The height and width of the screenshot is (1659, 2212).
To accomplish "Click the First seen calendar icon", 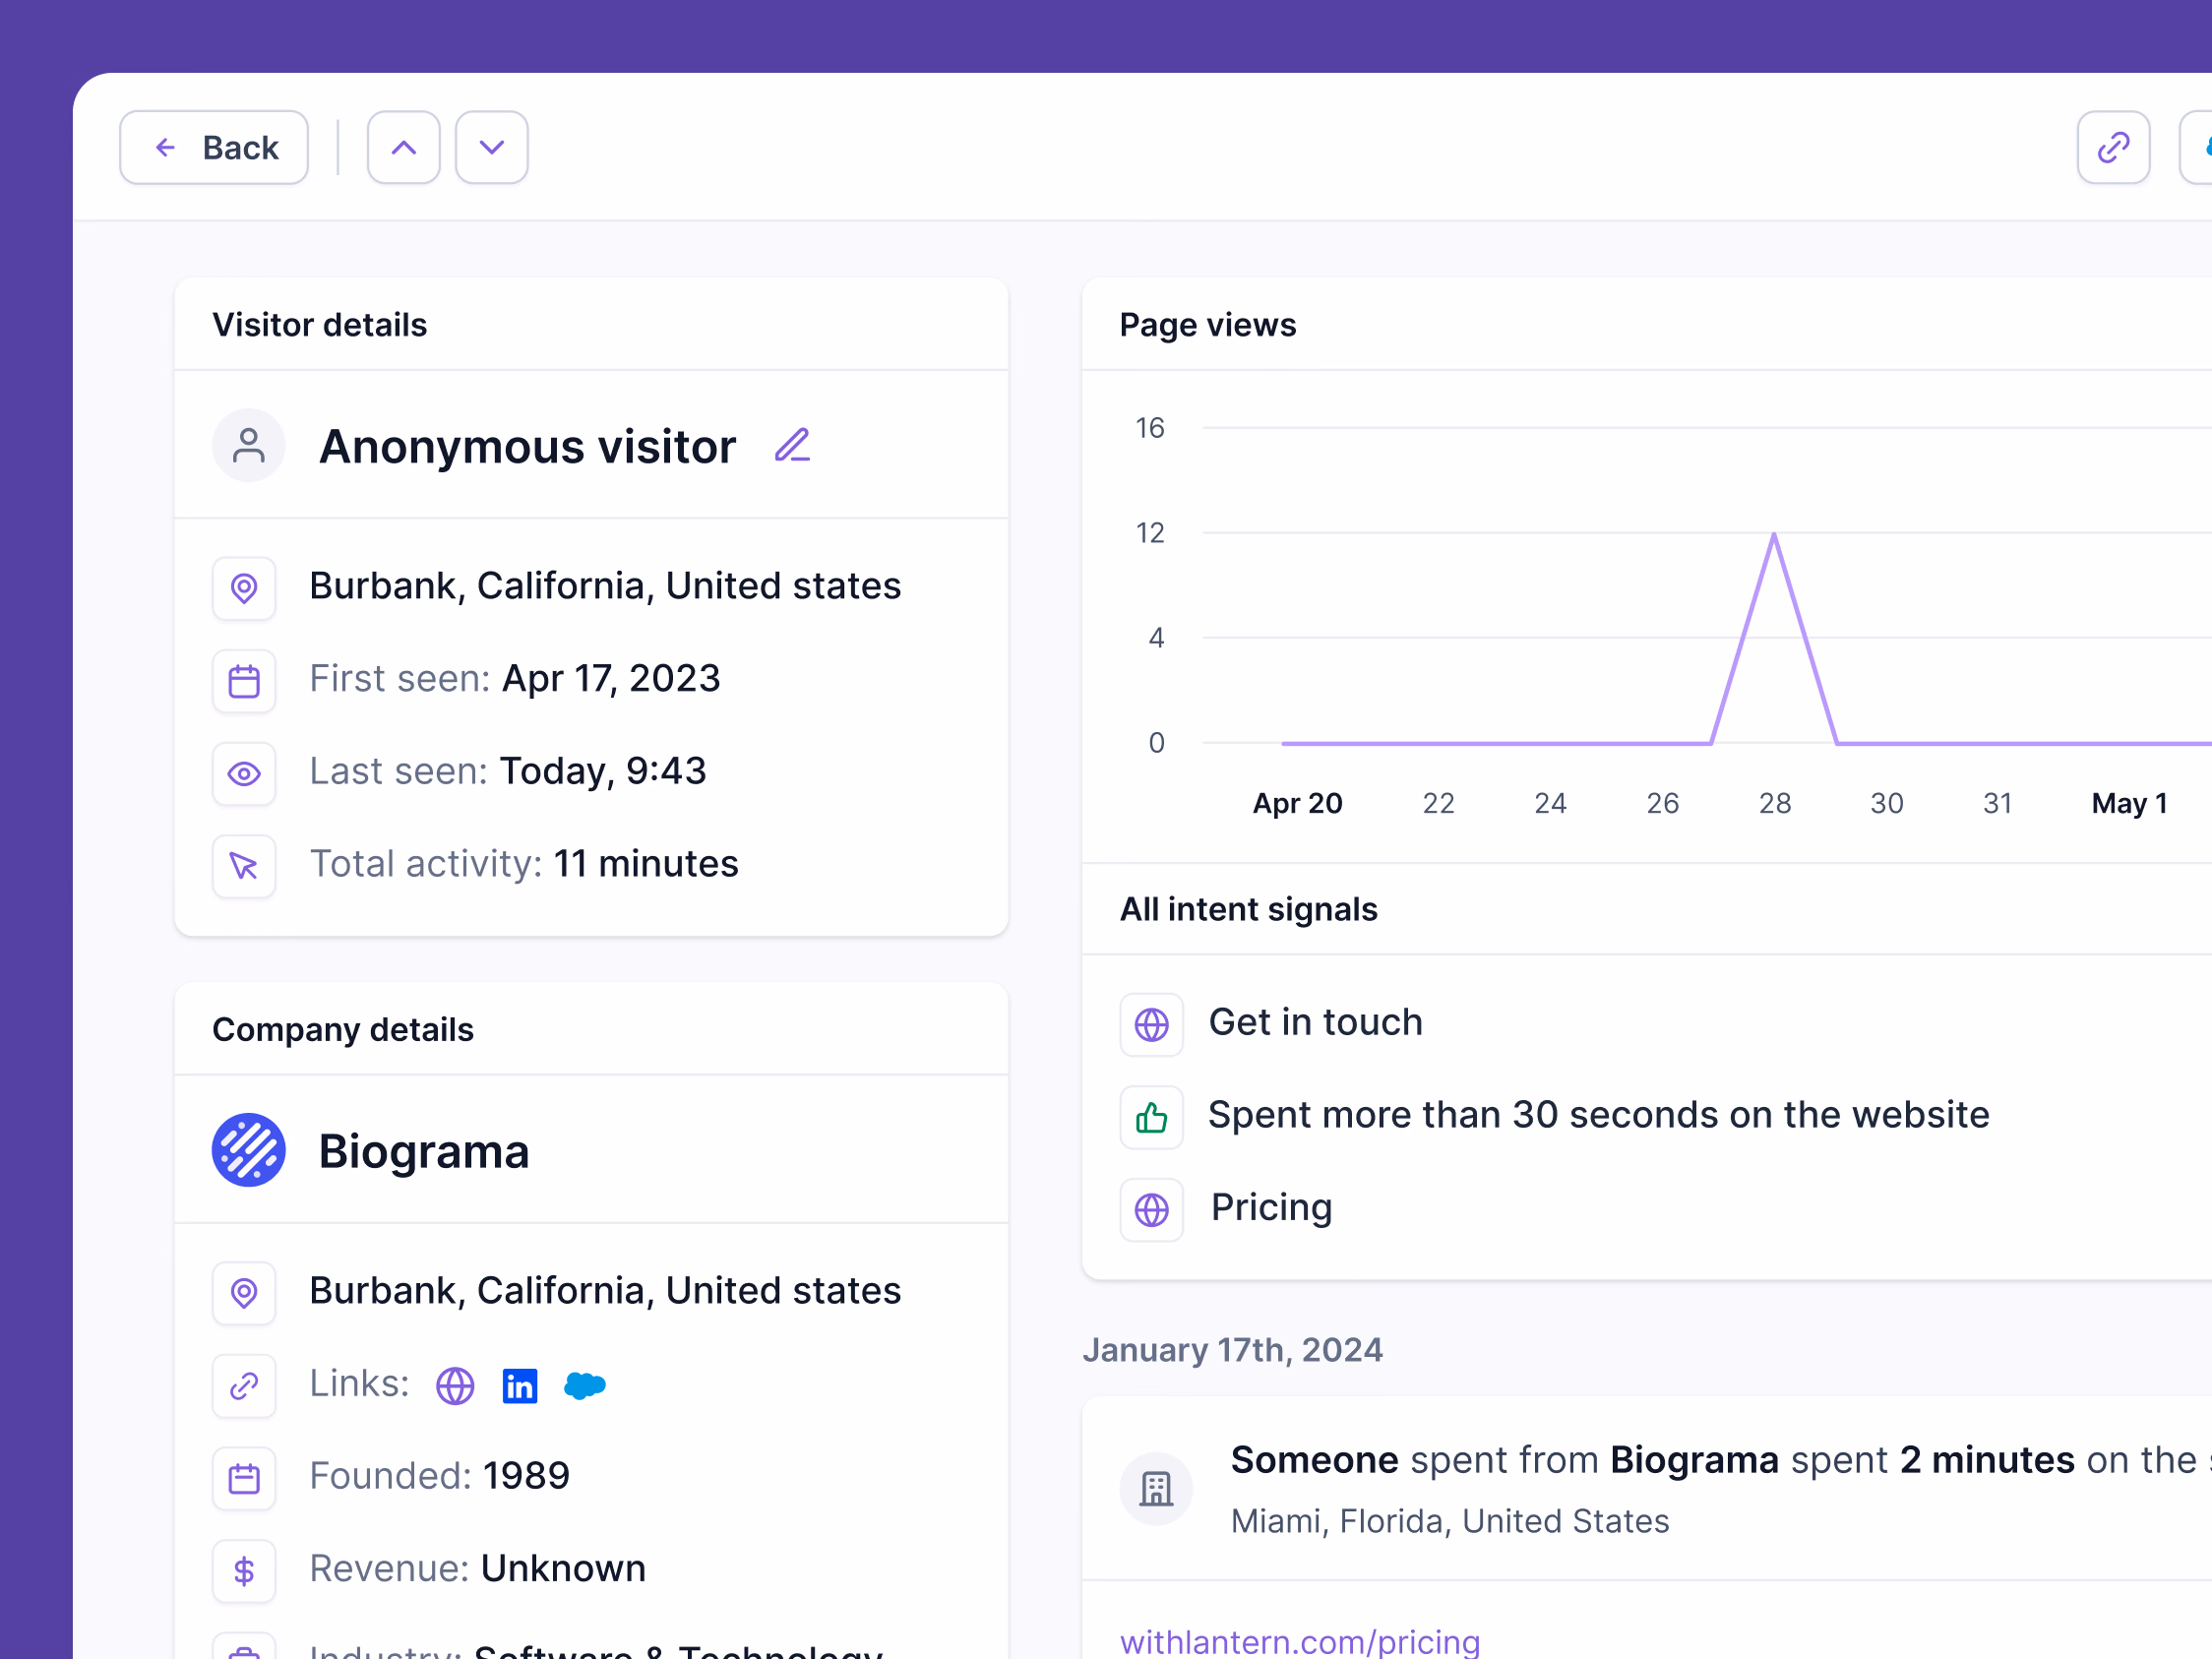I will pyautogui.click(x=244, y=681).
